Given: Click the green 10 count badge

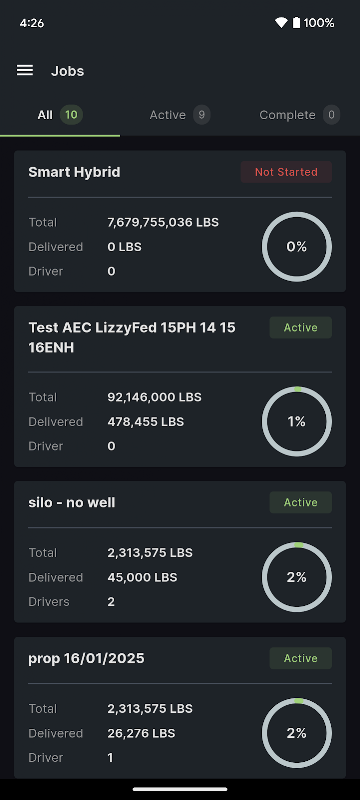Looking at the screenshot, I should pyautogui.click(x=71, y=115).
